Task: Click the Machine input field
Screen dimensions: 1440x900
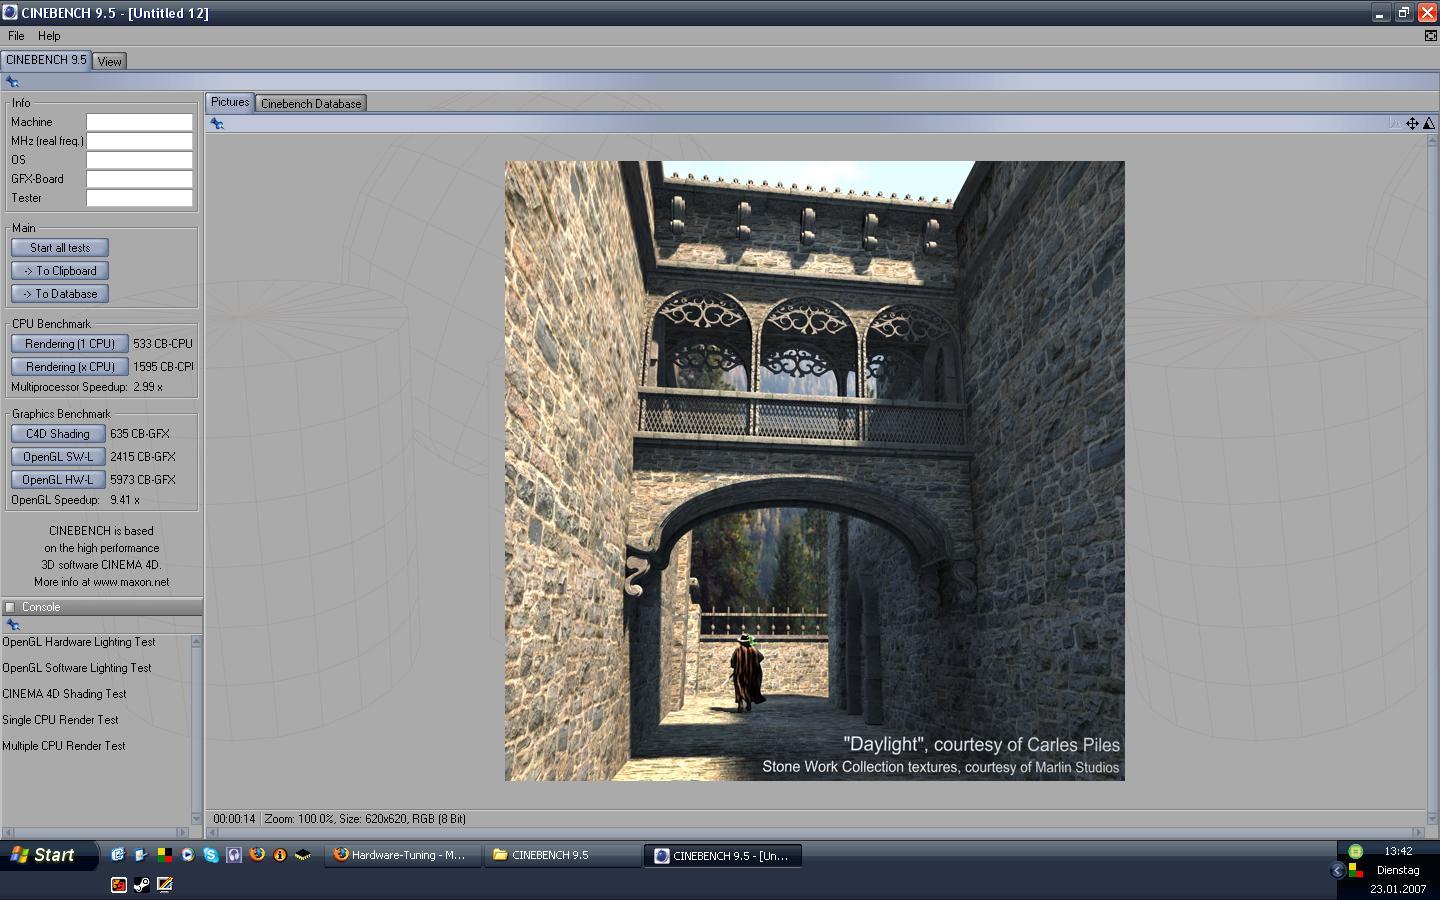Action: click(x=139, y=122)
